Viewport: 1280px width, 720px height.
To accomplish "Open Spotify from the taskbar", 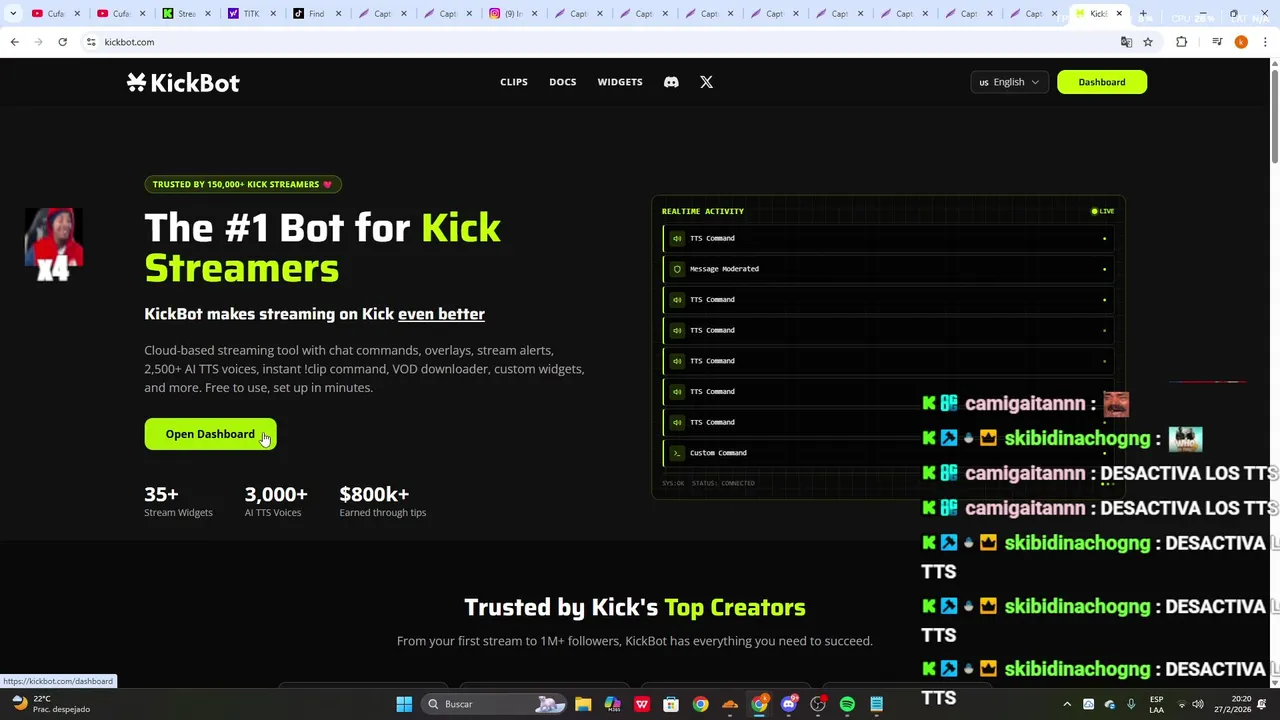I will pyautogui.click(x=847, y=704).
